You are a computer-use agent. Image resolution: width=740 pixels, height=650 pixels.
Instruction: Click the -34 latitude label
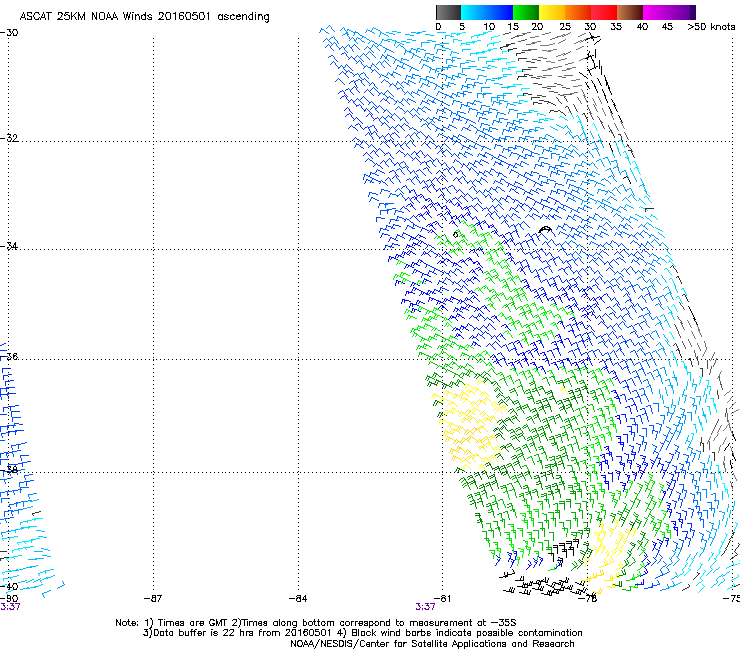[9, 246]
